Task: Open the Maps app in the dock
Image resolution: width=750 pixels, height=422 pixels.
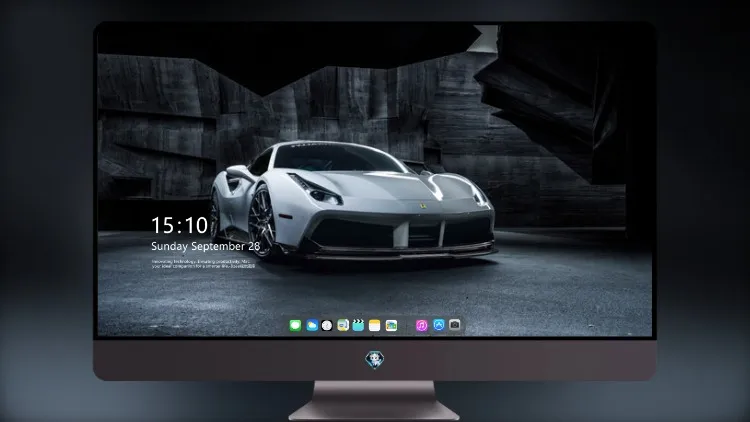Action: (343, 325)
